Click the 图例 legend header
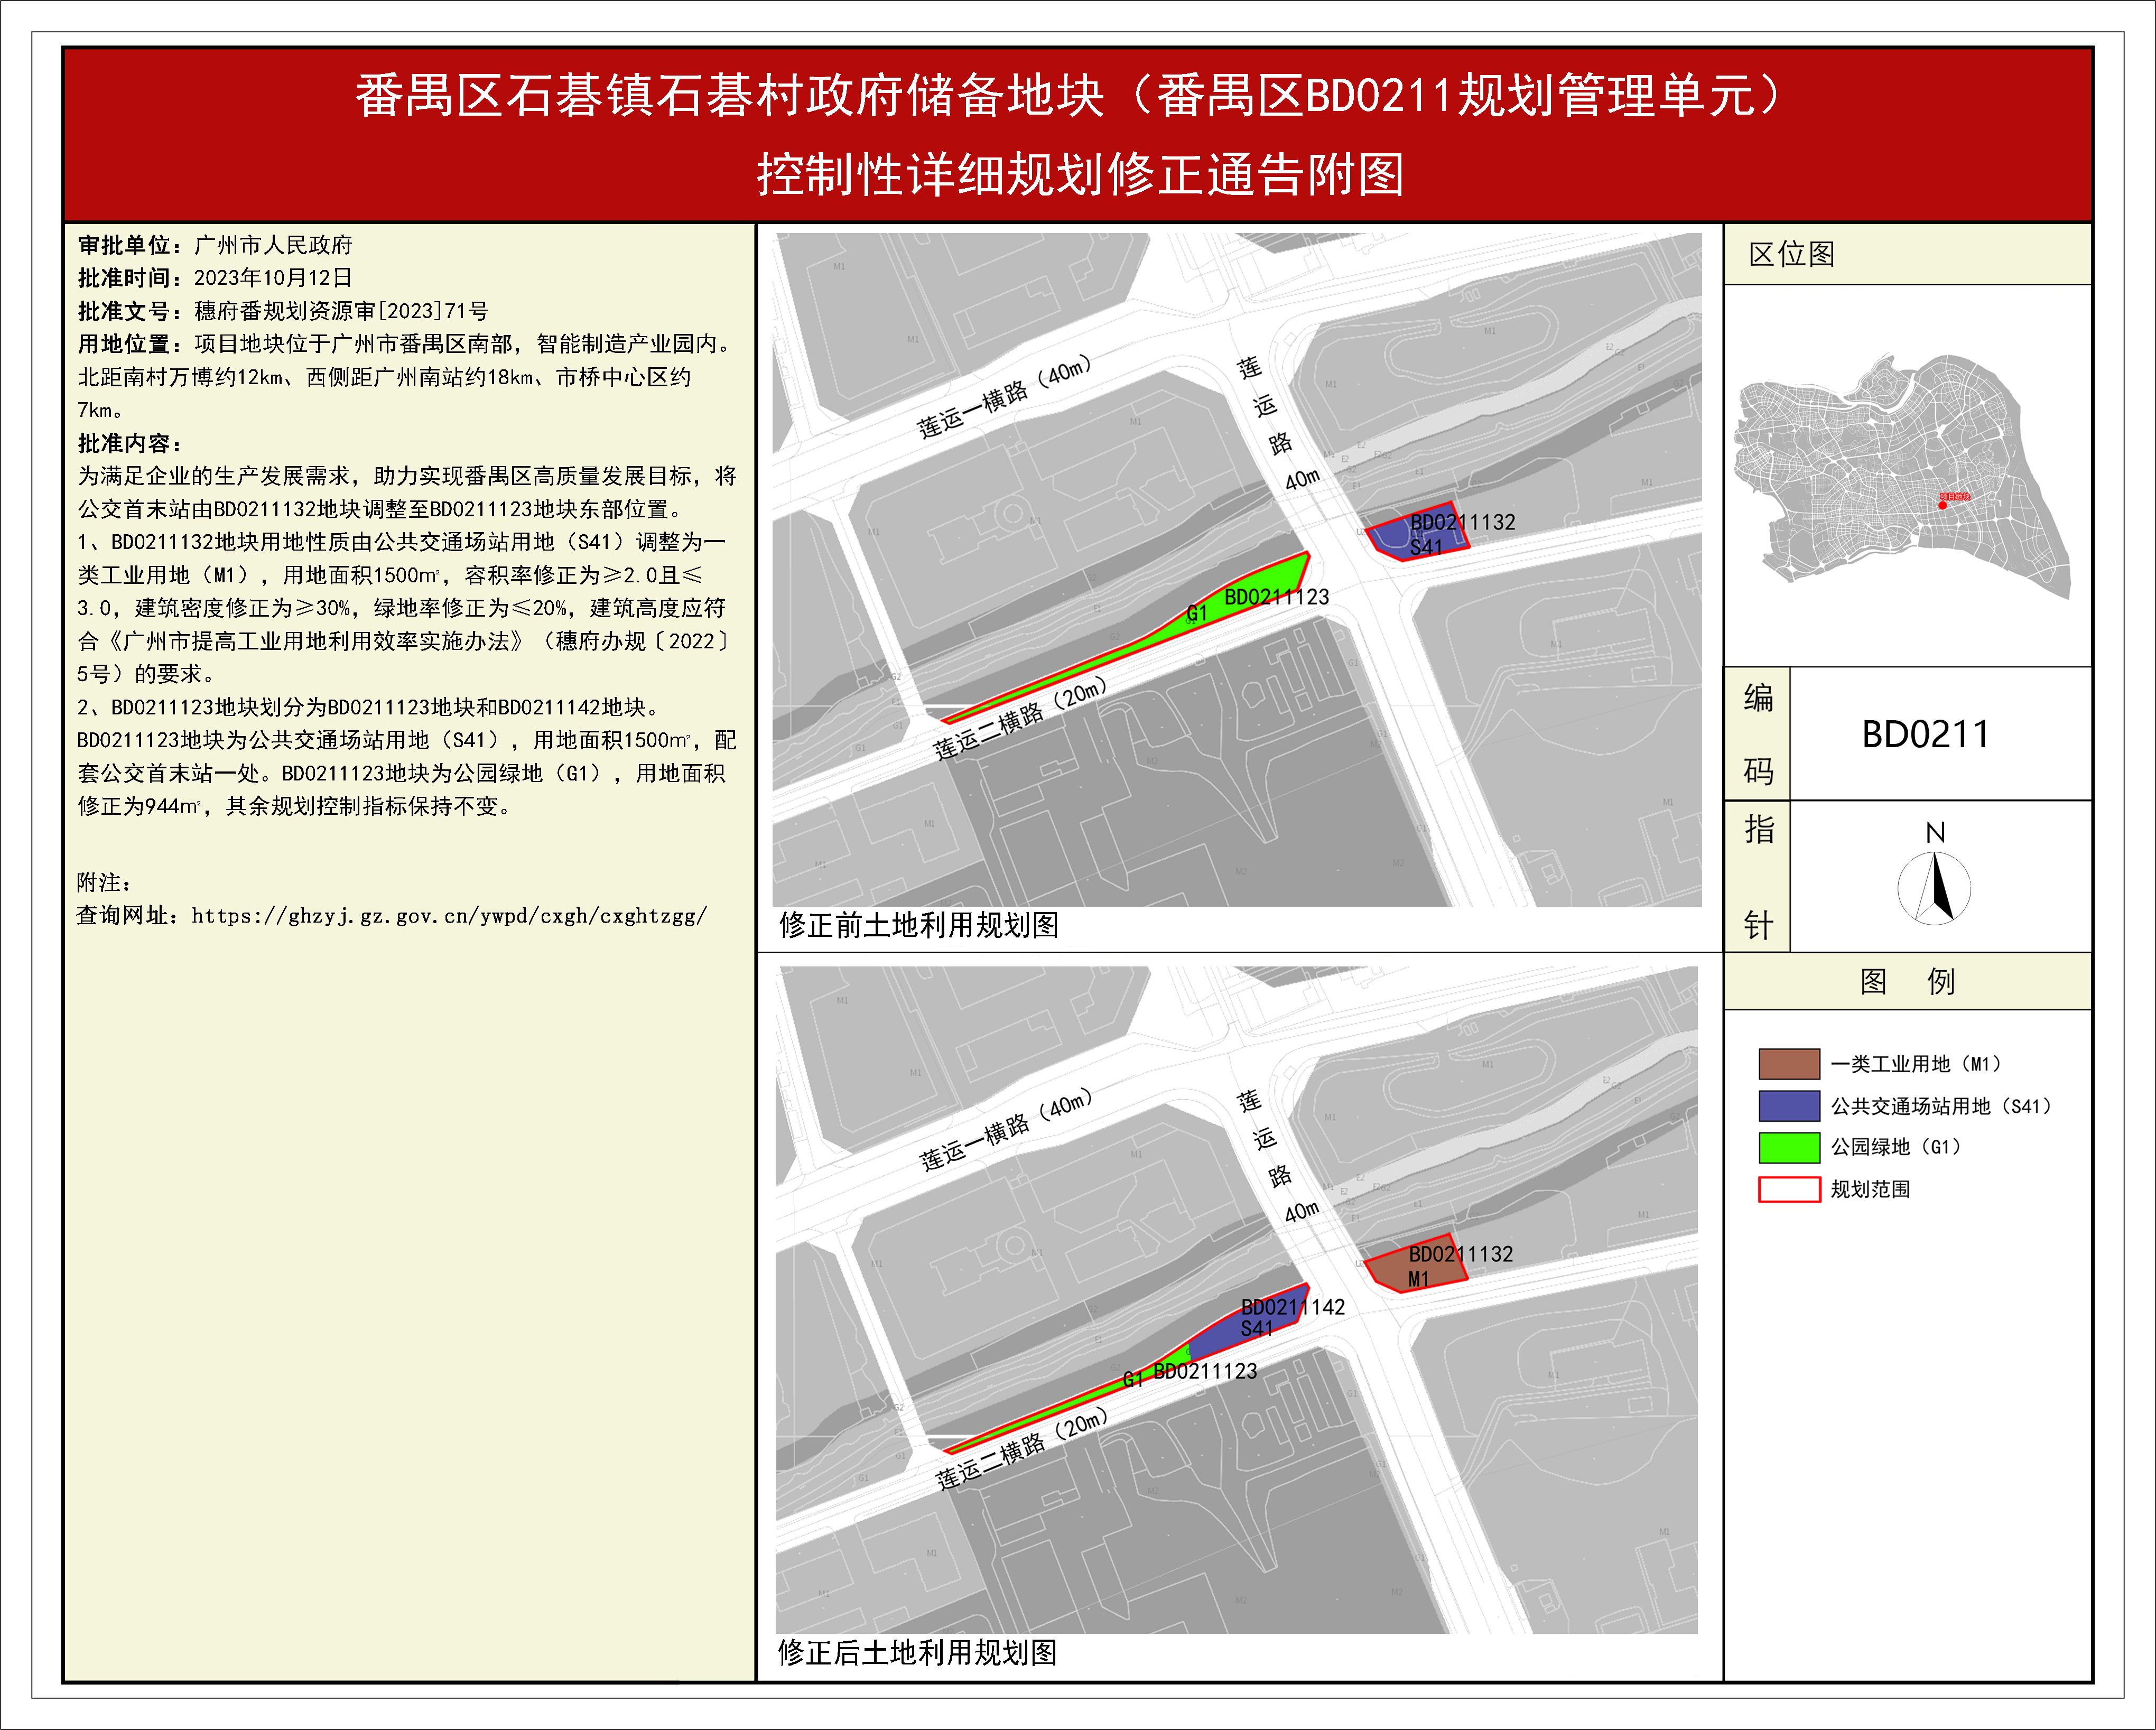The image size is (2156, 1730). coord(1907,981)
